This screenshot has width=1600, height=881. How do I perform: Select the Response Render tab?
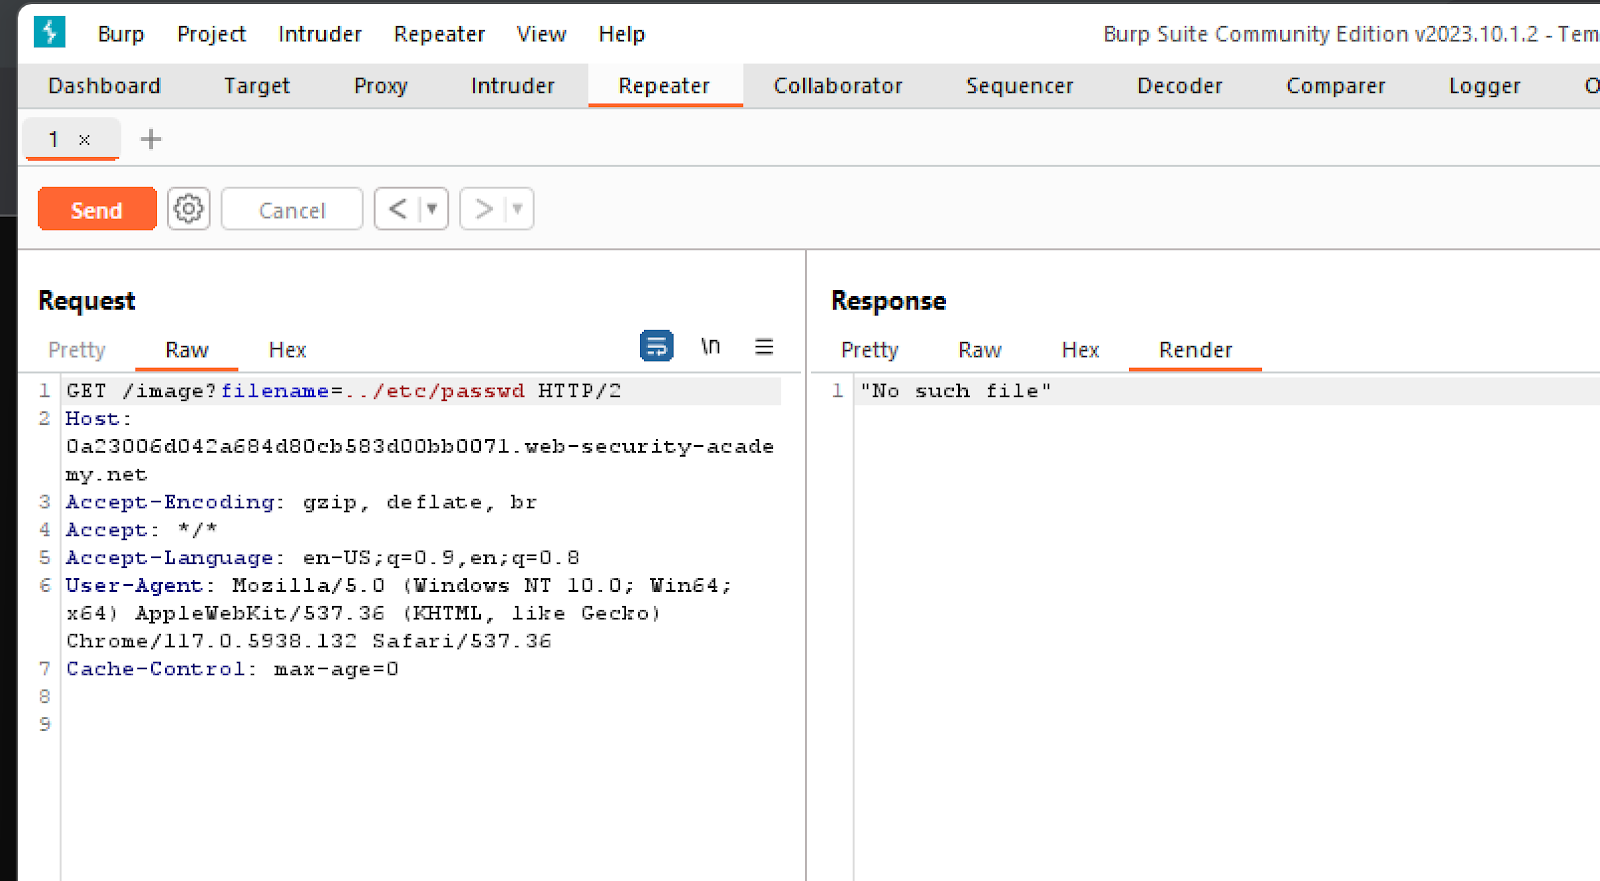1196,350
